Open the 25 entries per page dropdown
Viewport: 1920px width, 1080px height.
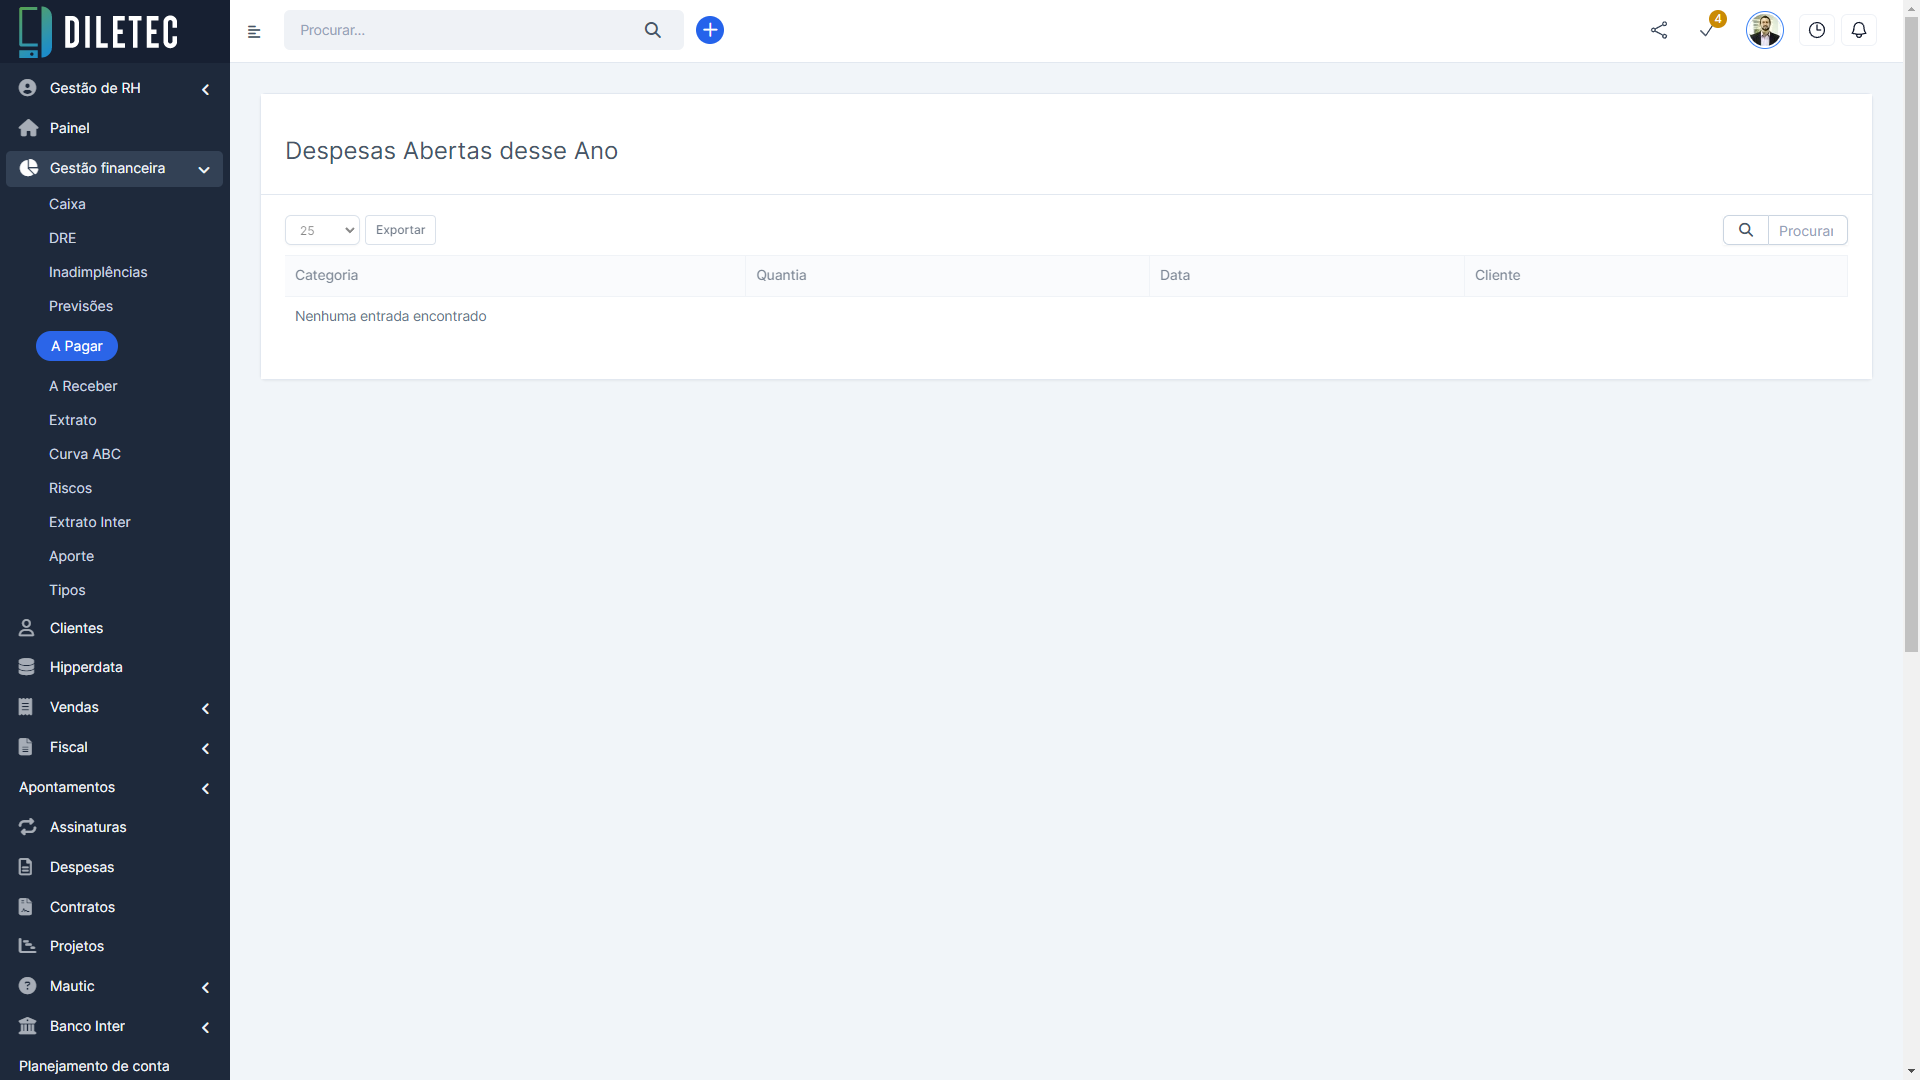pos(322,230)
